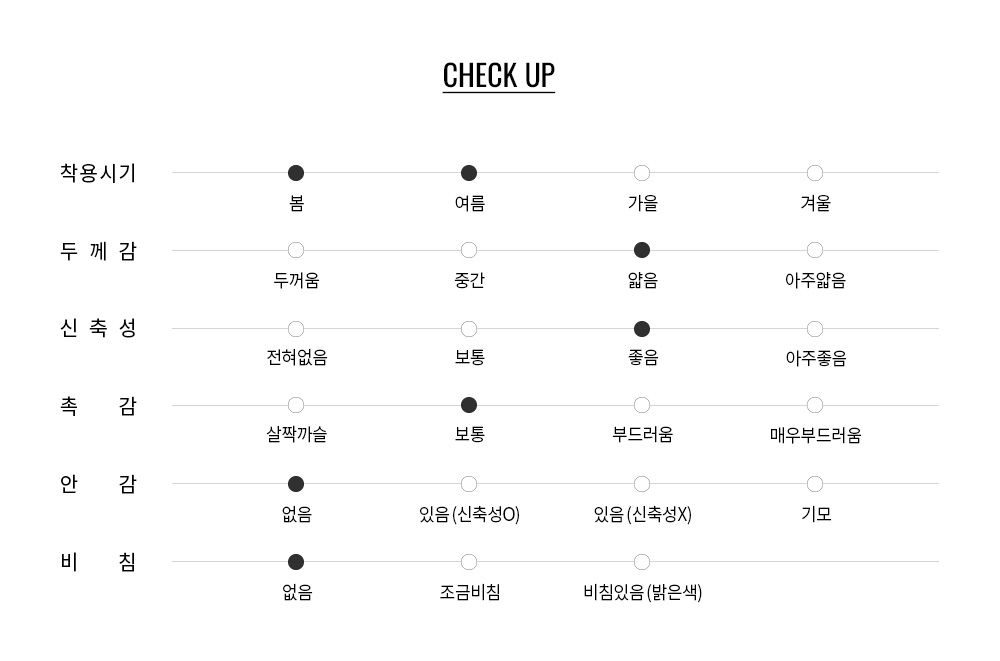1000x661 pixels.
Task: Choose 있음(신축성O) lining radio circle
Action: [x=469, y=484]
